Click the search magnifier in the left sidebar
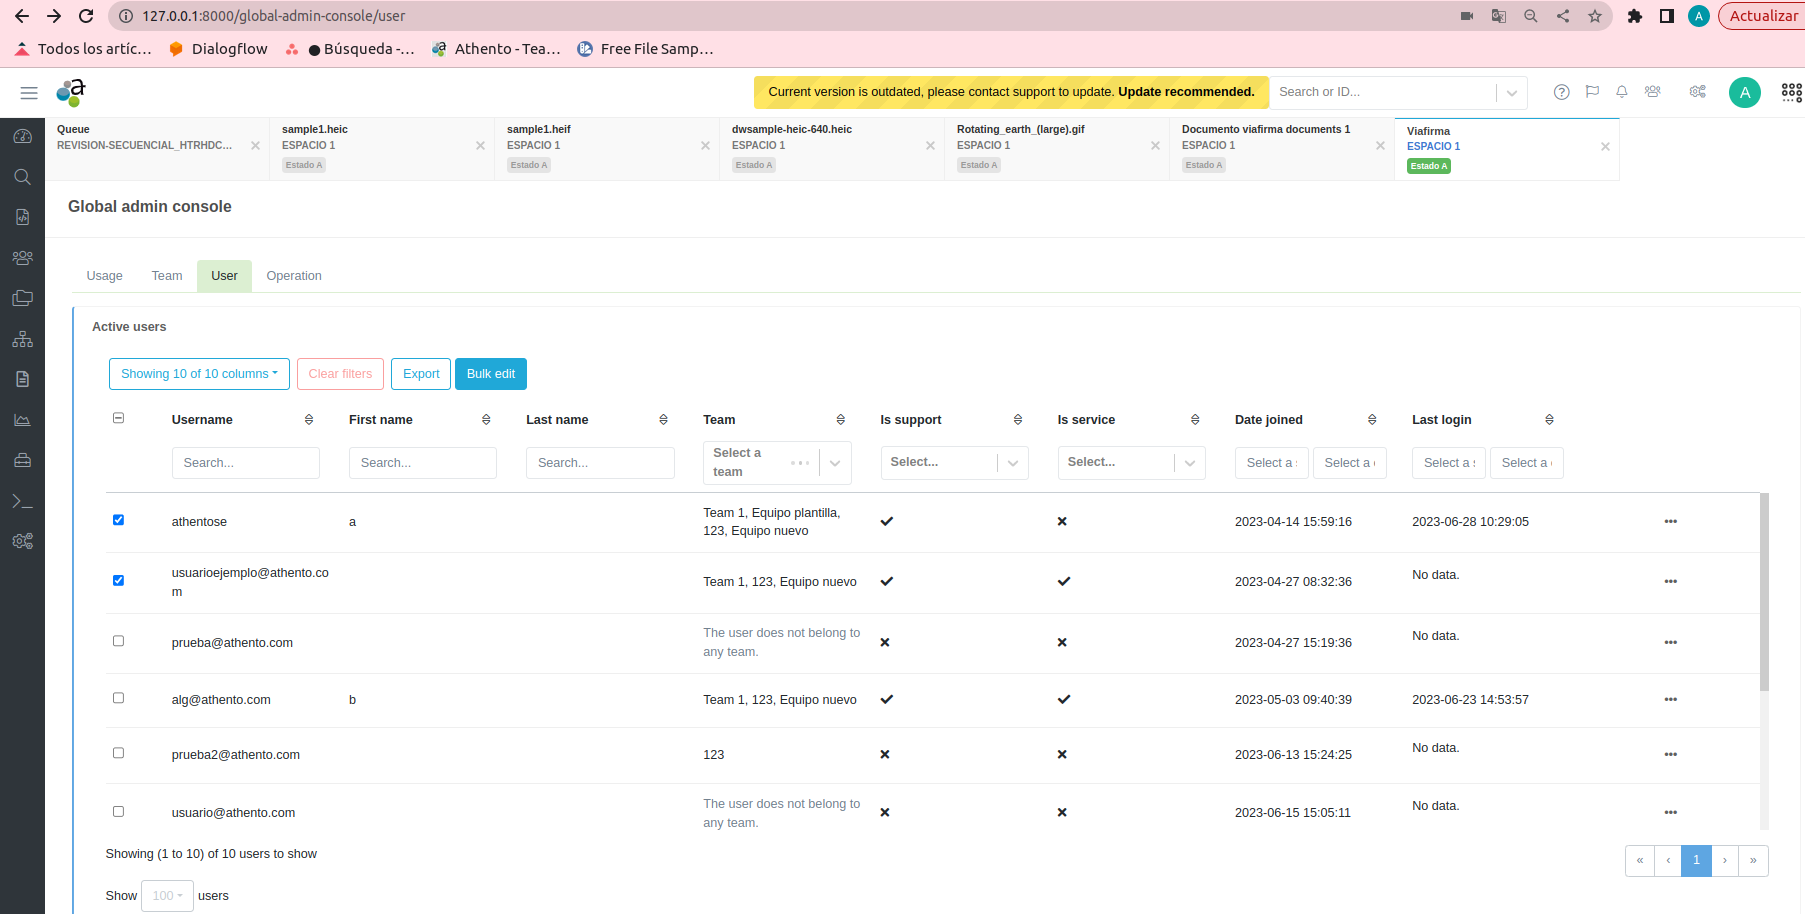 coord(22,177)
